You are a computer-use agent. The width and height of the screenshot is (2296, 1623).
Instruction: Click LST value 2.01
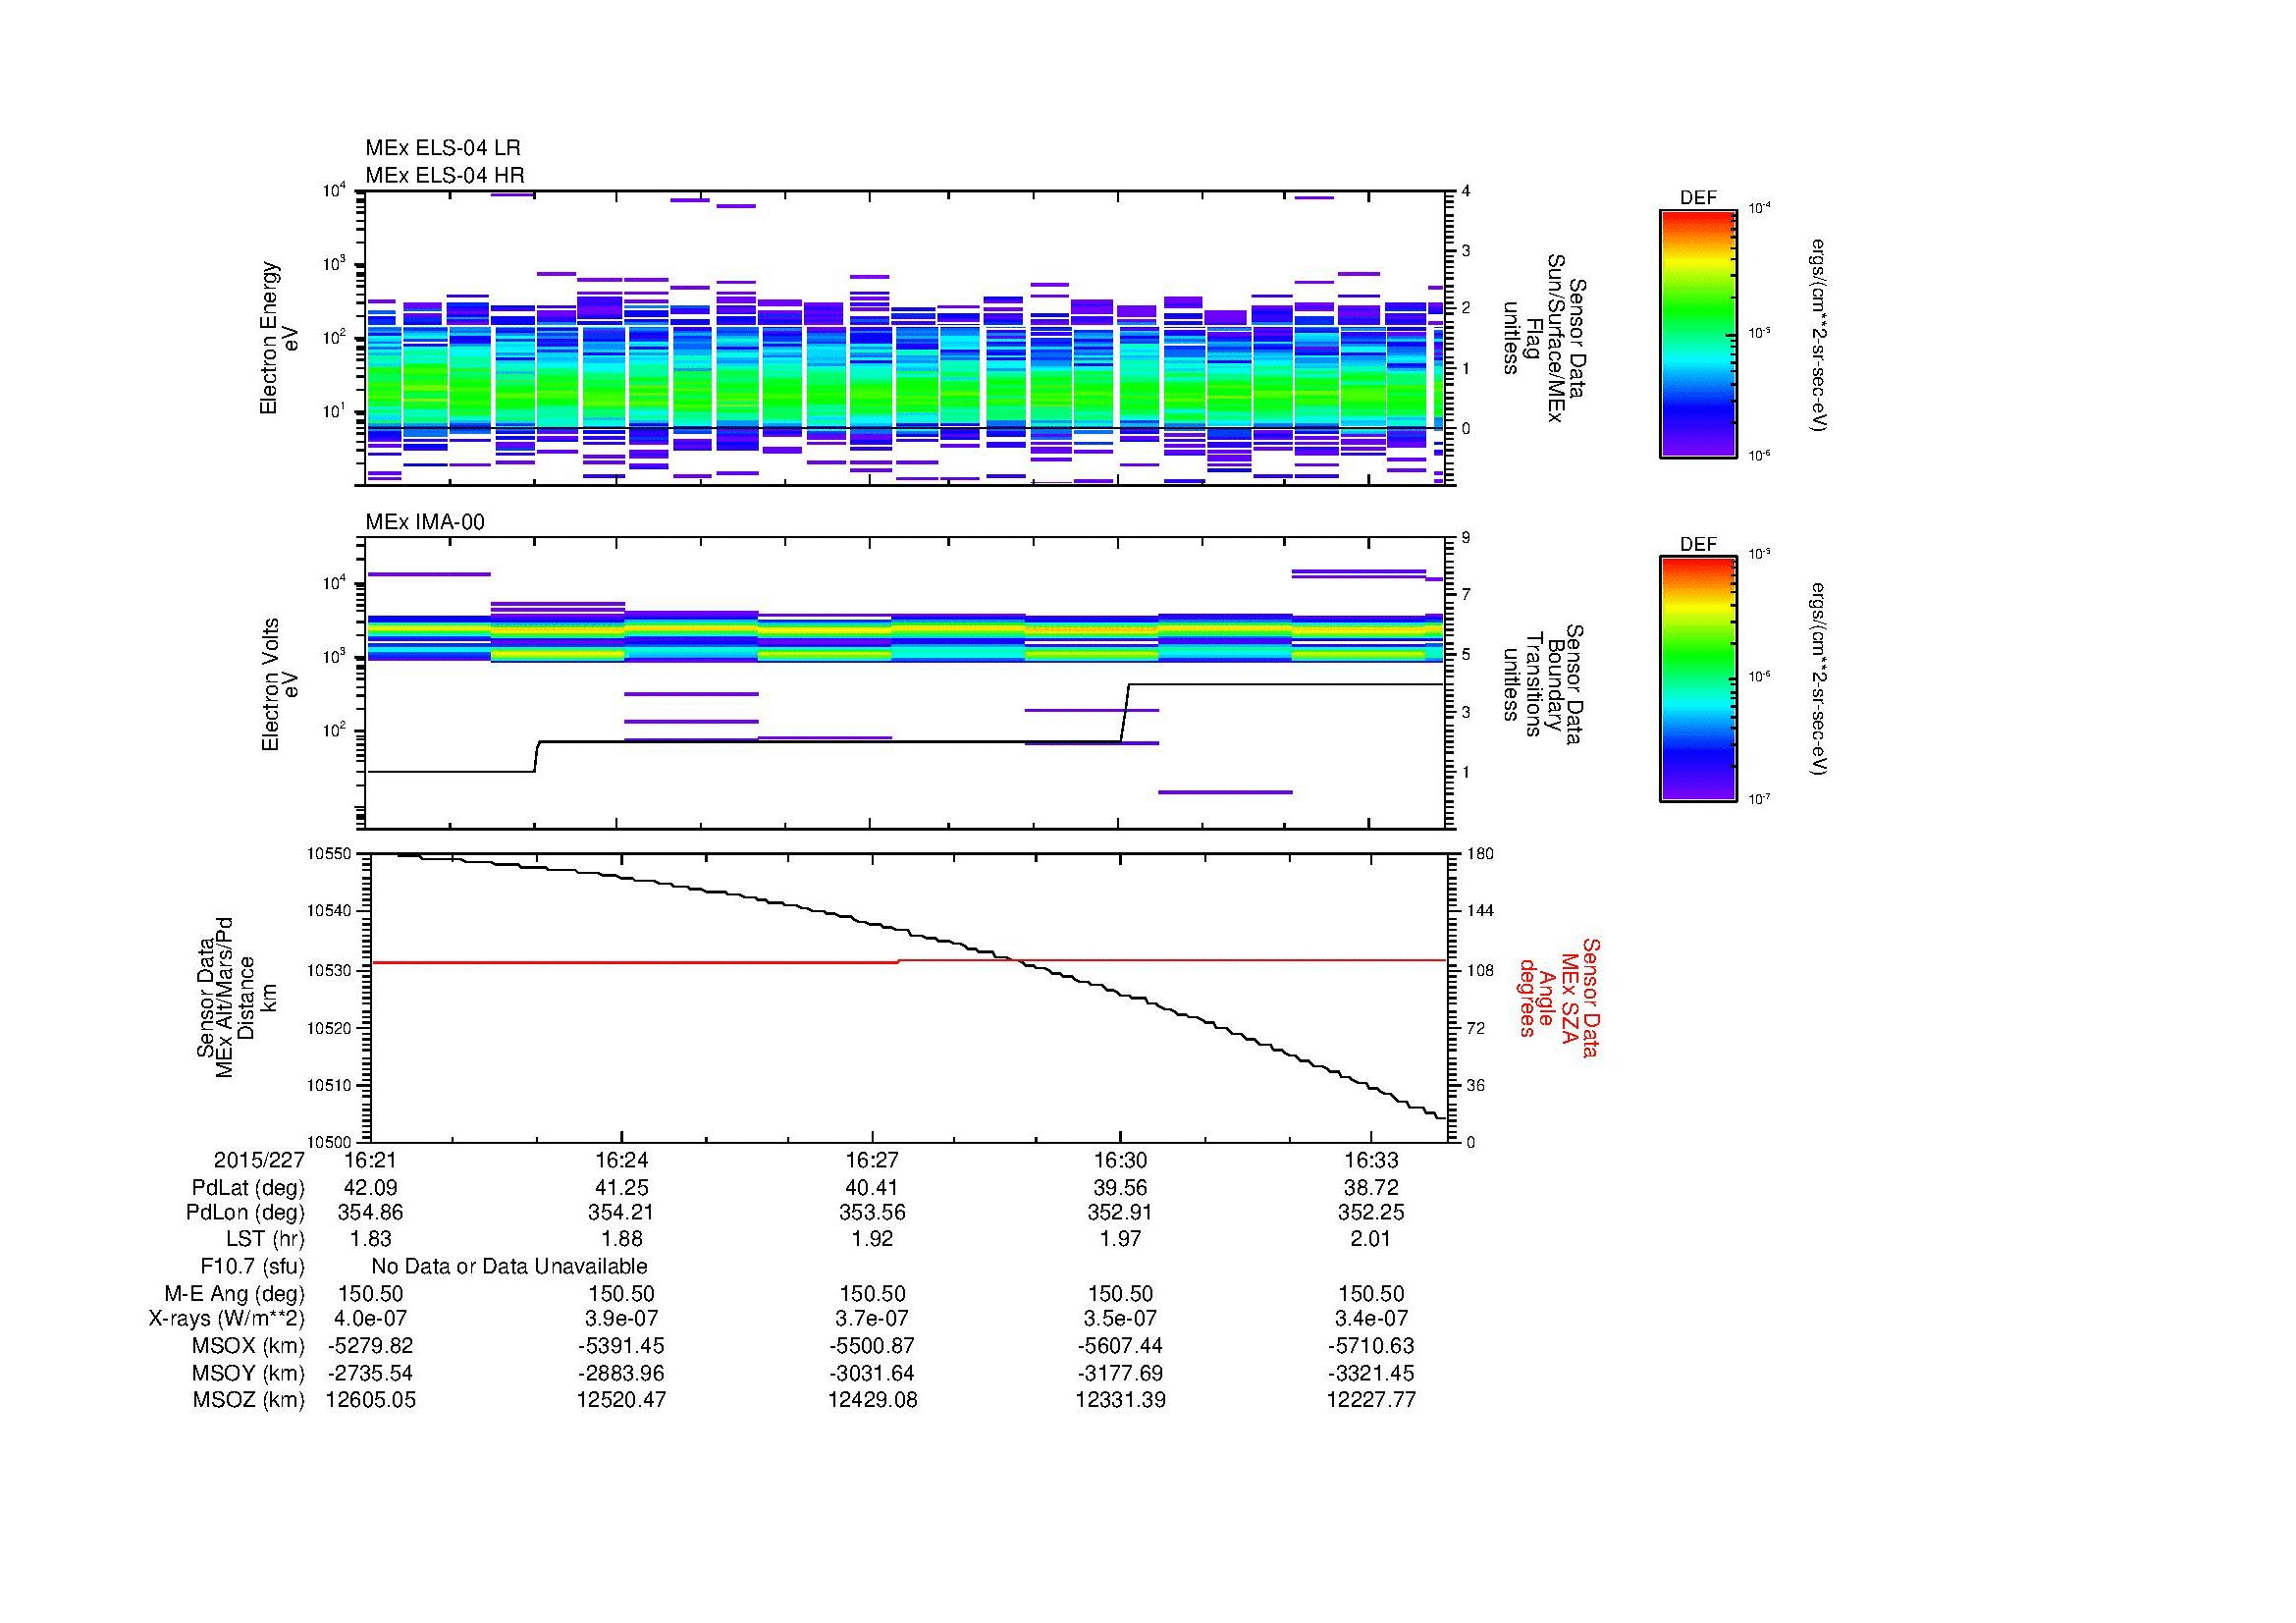click(1372, 1239)
